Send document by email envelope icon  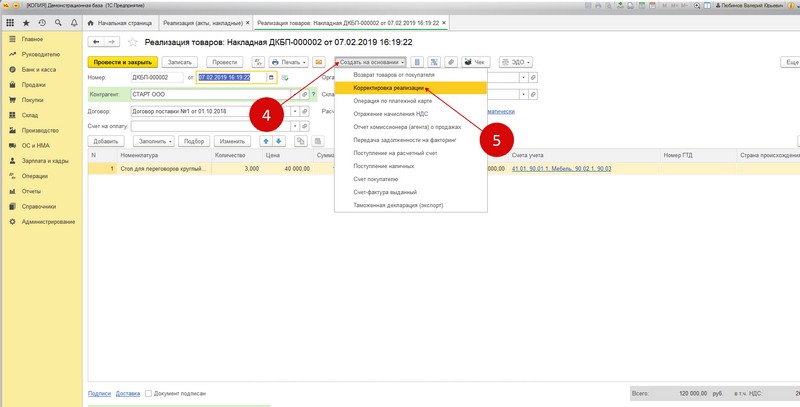tap(319, 62)
